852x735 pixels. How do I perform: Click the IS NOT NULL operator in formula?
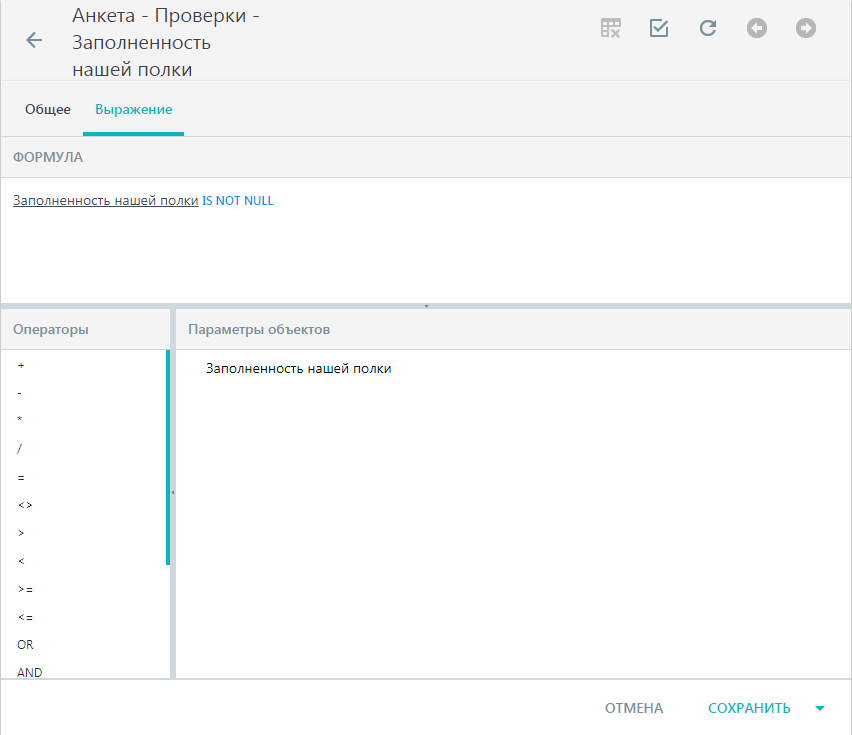click(x=237, y=200)
